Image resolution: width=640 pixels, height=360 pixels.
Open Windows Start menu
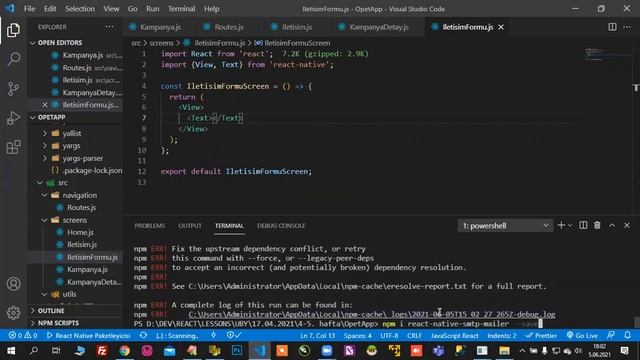pyautogui.click(x=11, y=351)
